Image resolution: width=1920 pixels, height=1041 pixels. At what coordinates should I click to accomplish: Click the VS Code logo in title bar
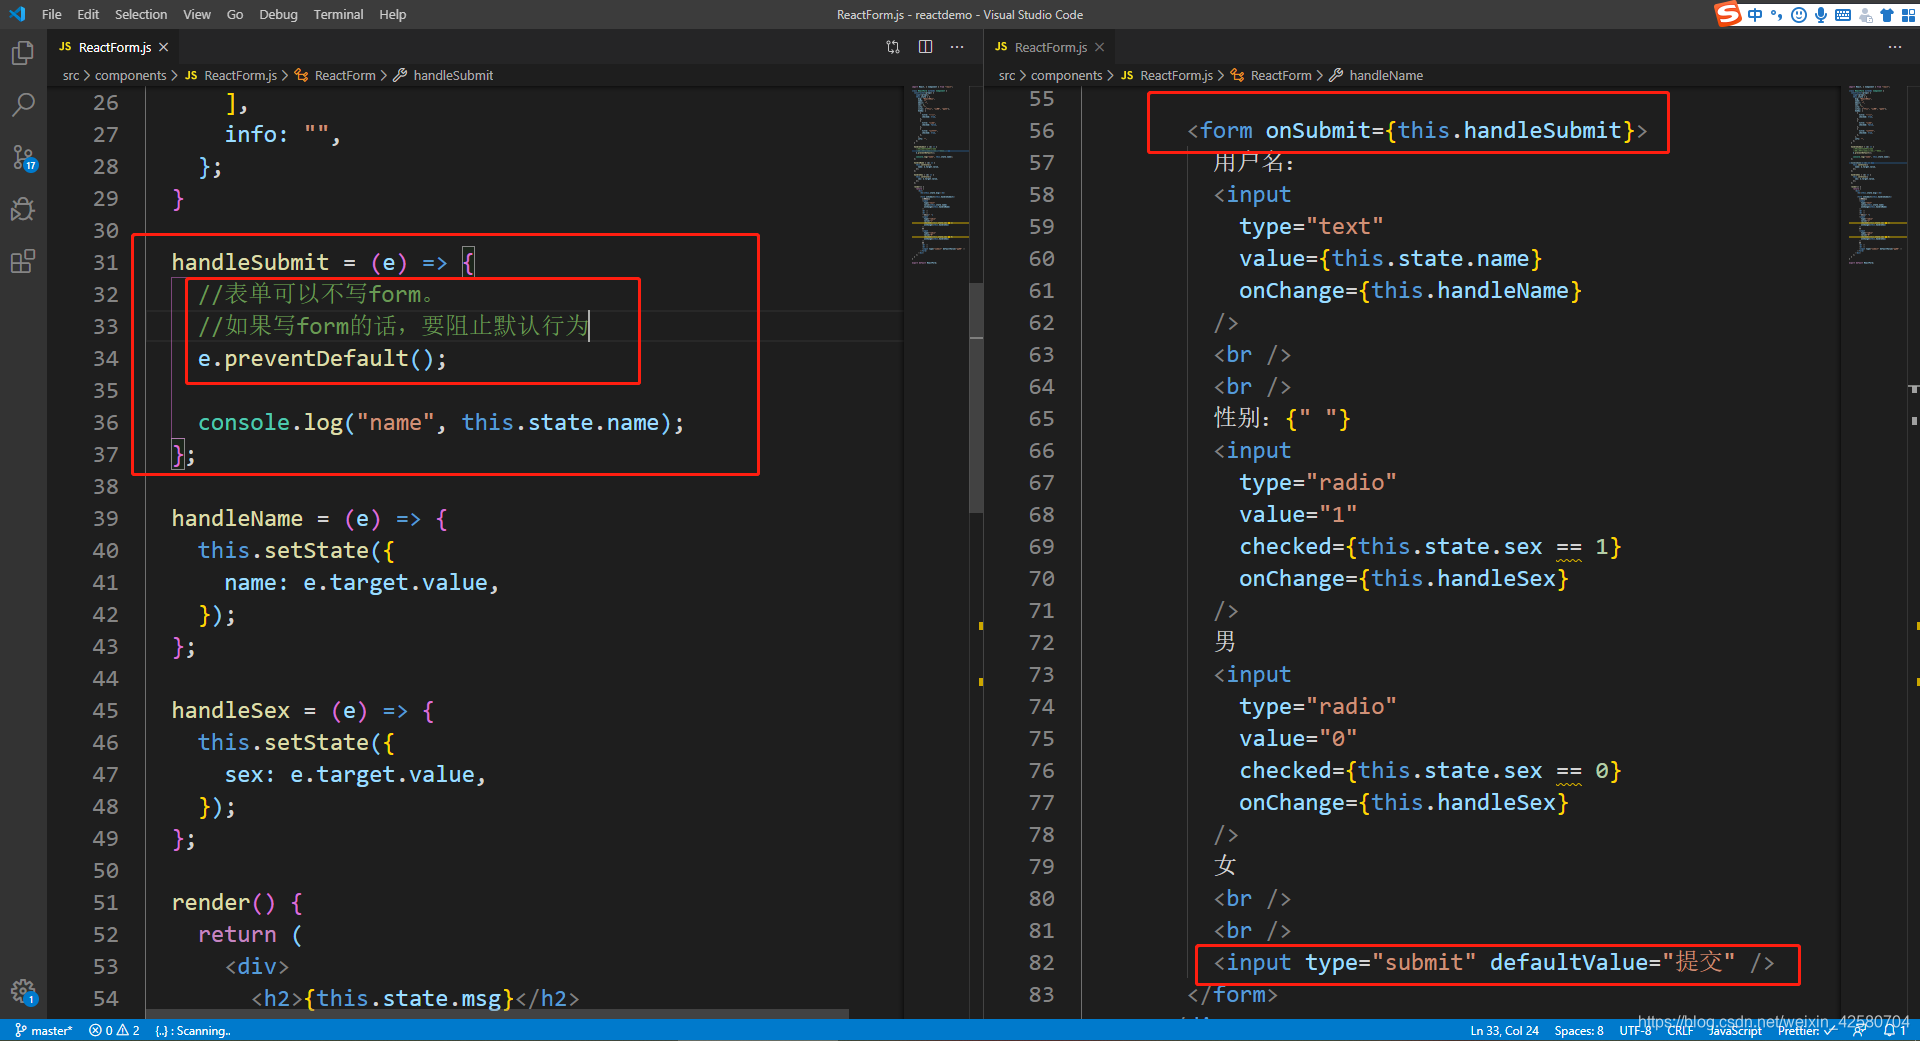click(x=17, y=14)
